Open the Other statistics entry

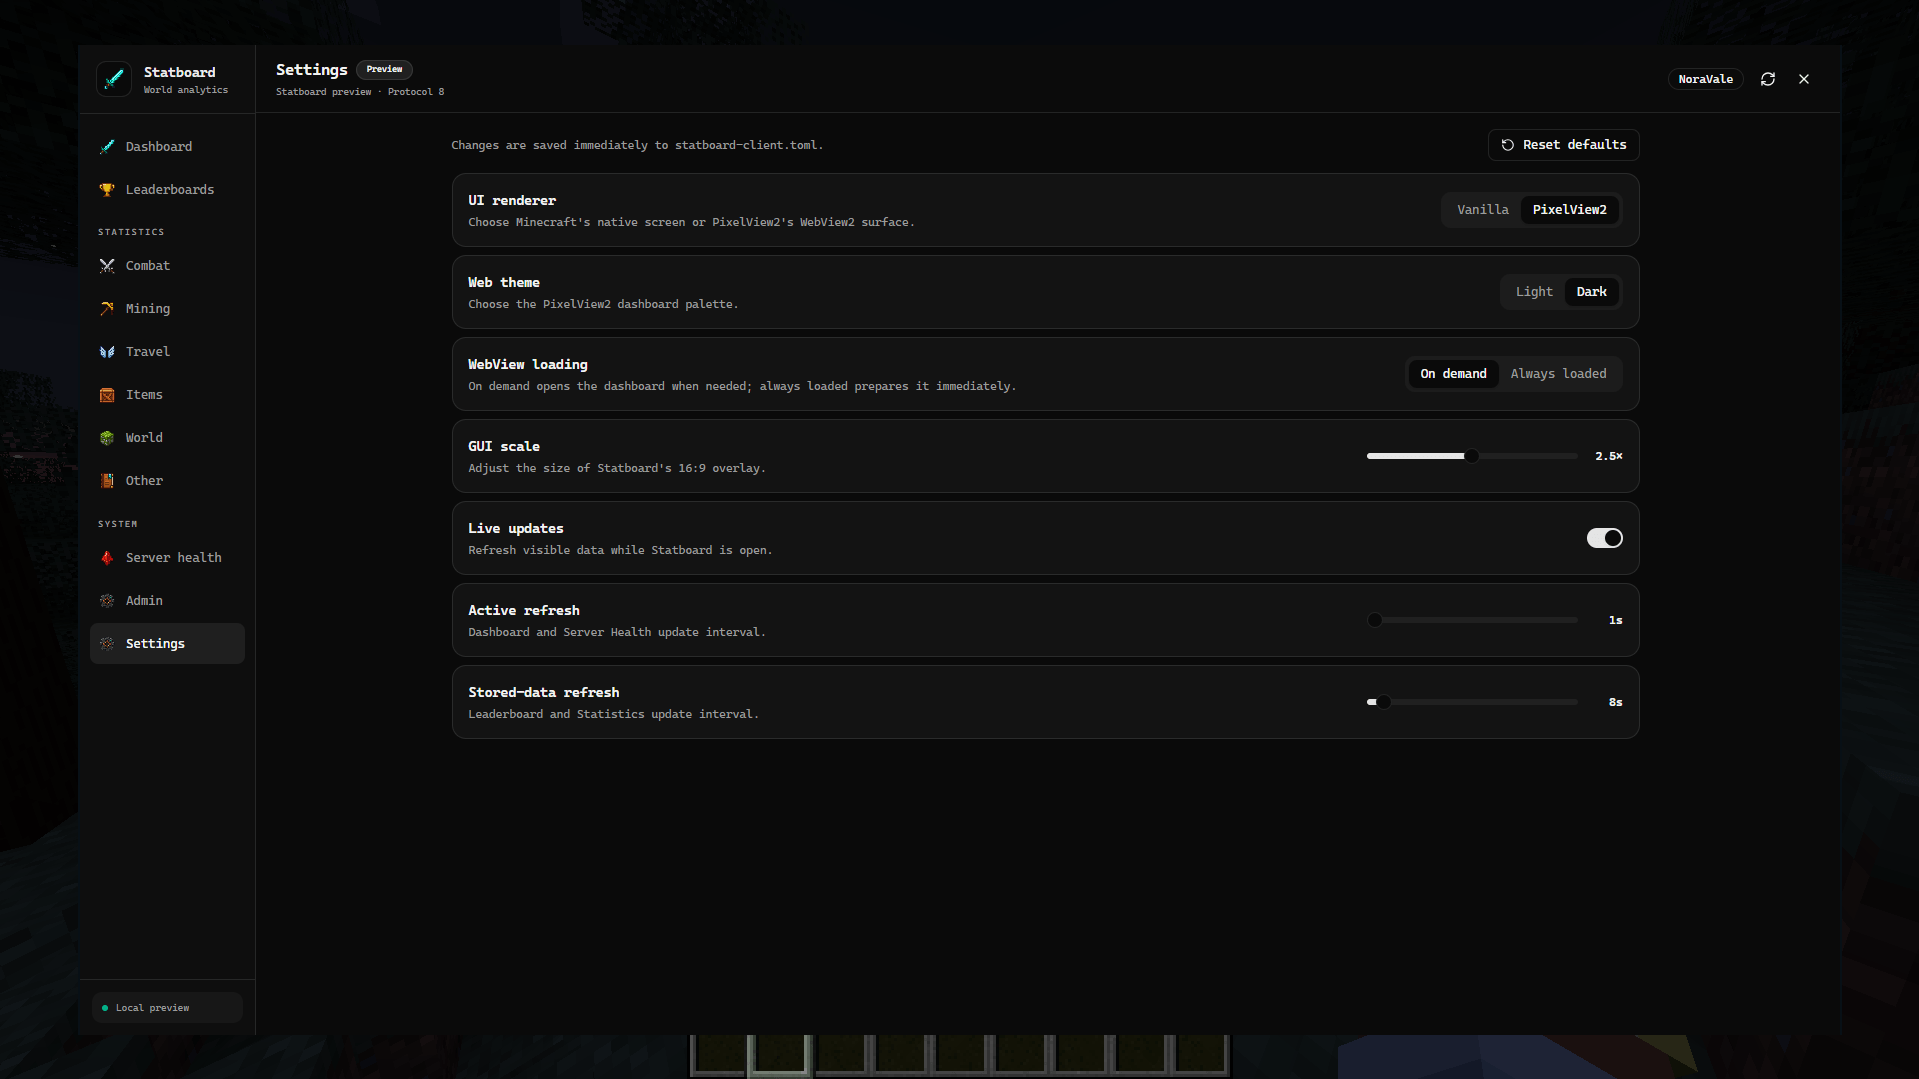(167, 481)
